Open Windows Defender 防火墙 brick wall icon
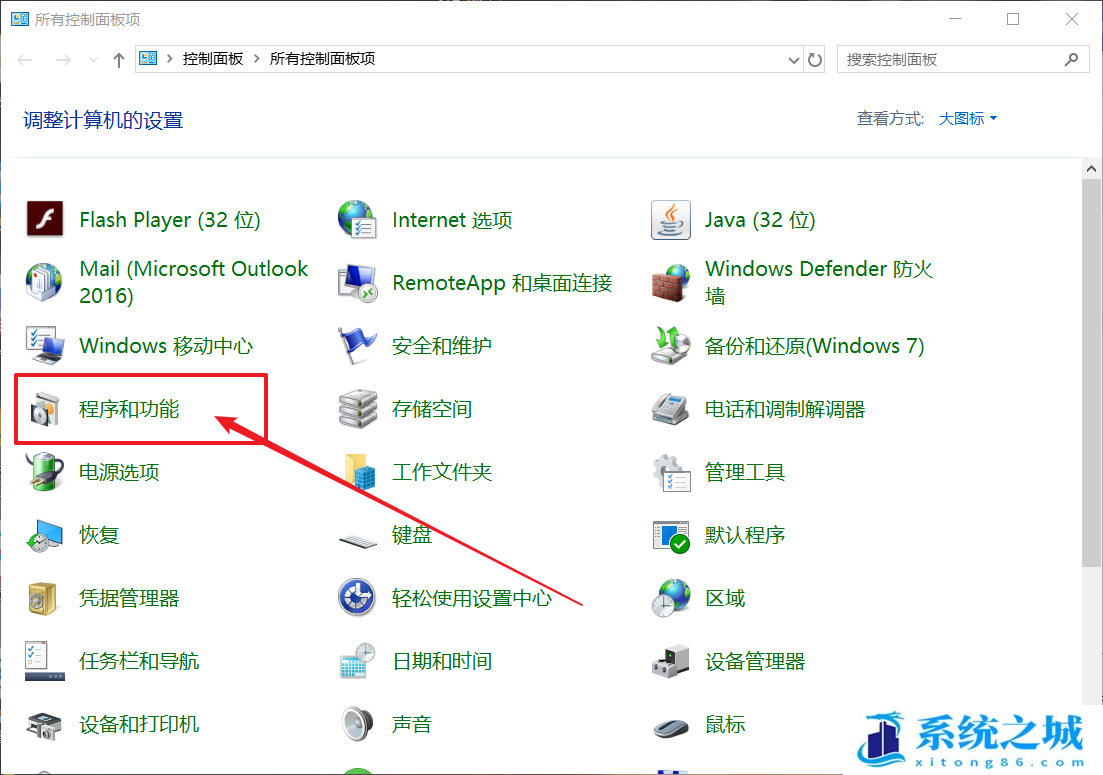 tap(670, 283)
